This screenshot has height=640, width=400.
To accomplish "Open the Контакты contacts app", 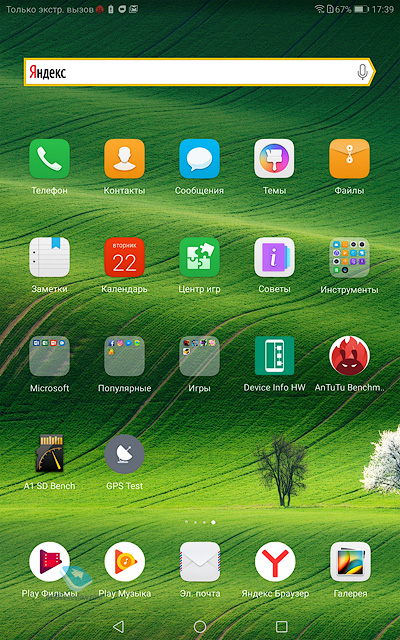I will (x=124, y=159).
